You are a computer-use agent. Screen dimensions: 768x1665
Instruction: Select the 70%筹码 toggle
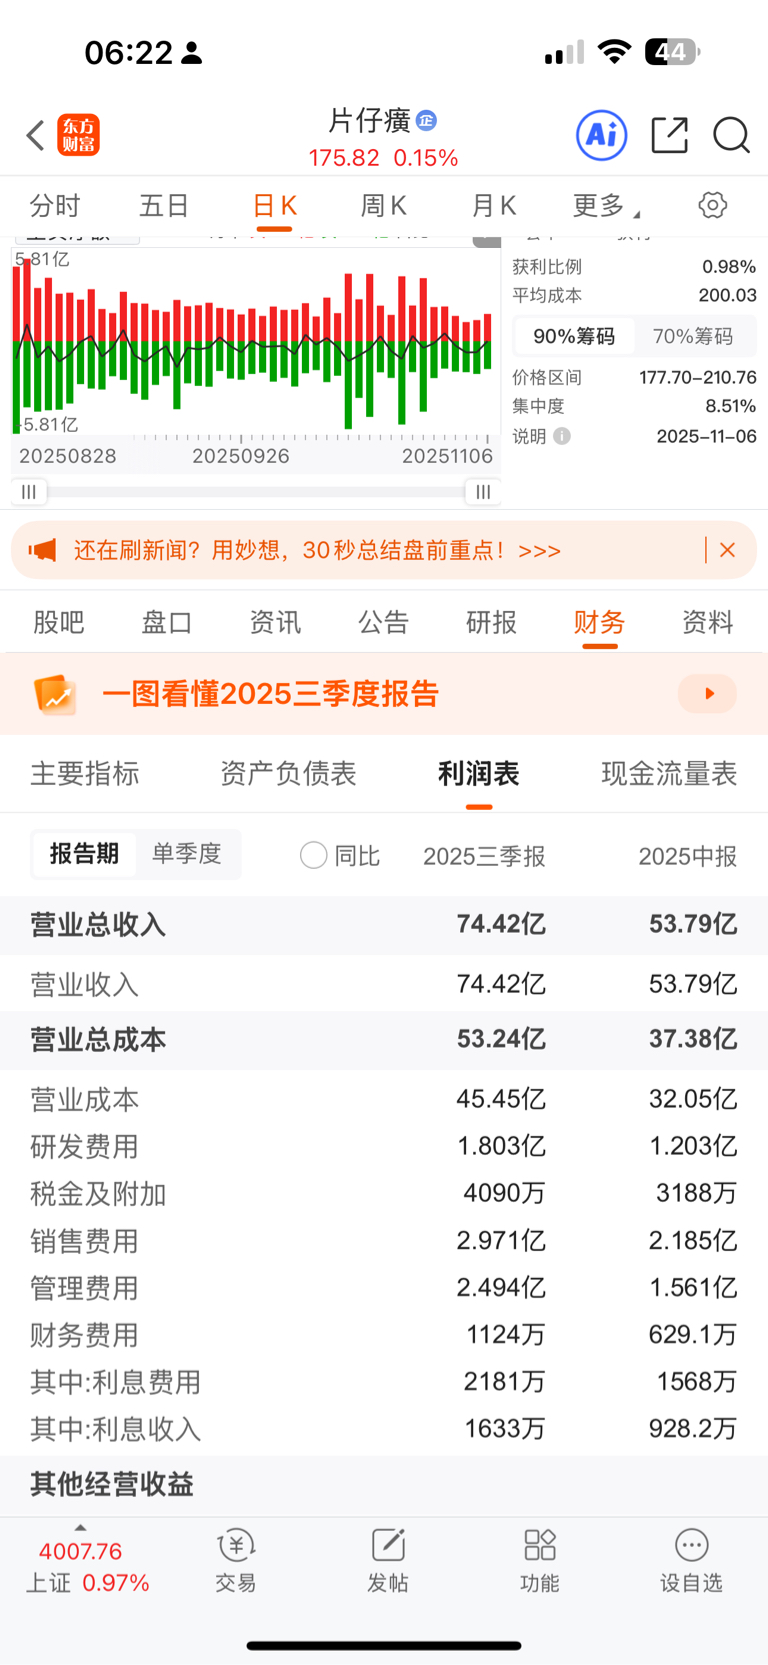point(693,336)
